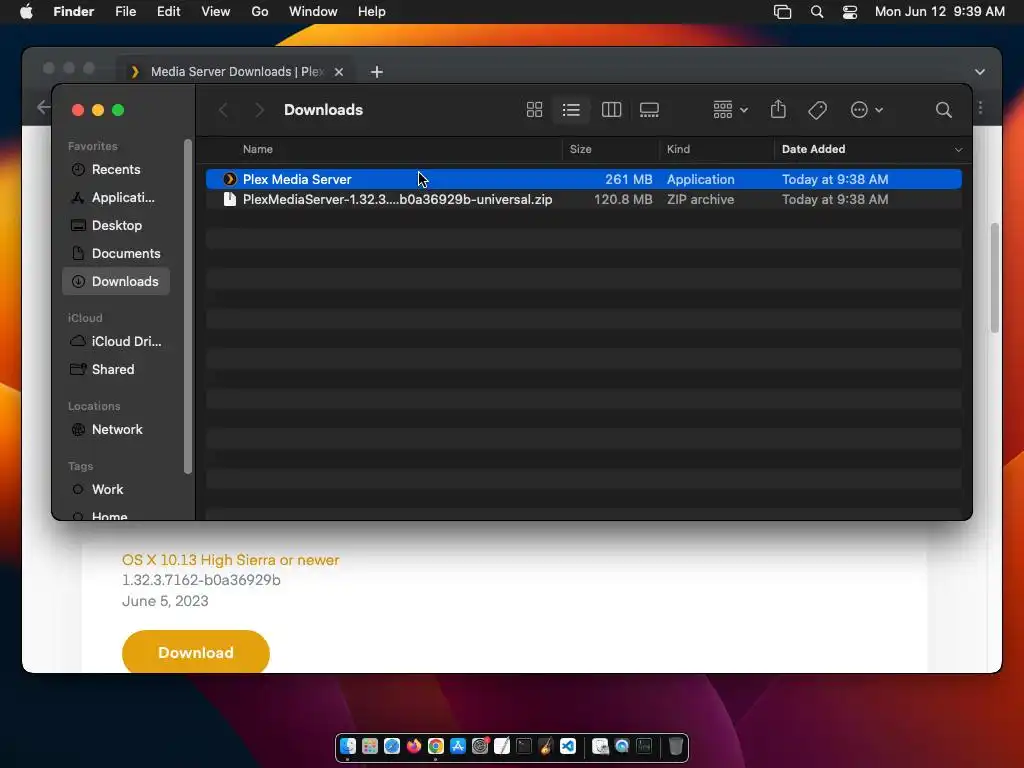The width and height of the screenshot is (1024, 768).
Task: Click the Stage Manager icon in menu bar
Action: click(x=782, y=12)
